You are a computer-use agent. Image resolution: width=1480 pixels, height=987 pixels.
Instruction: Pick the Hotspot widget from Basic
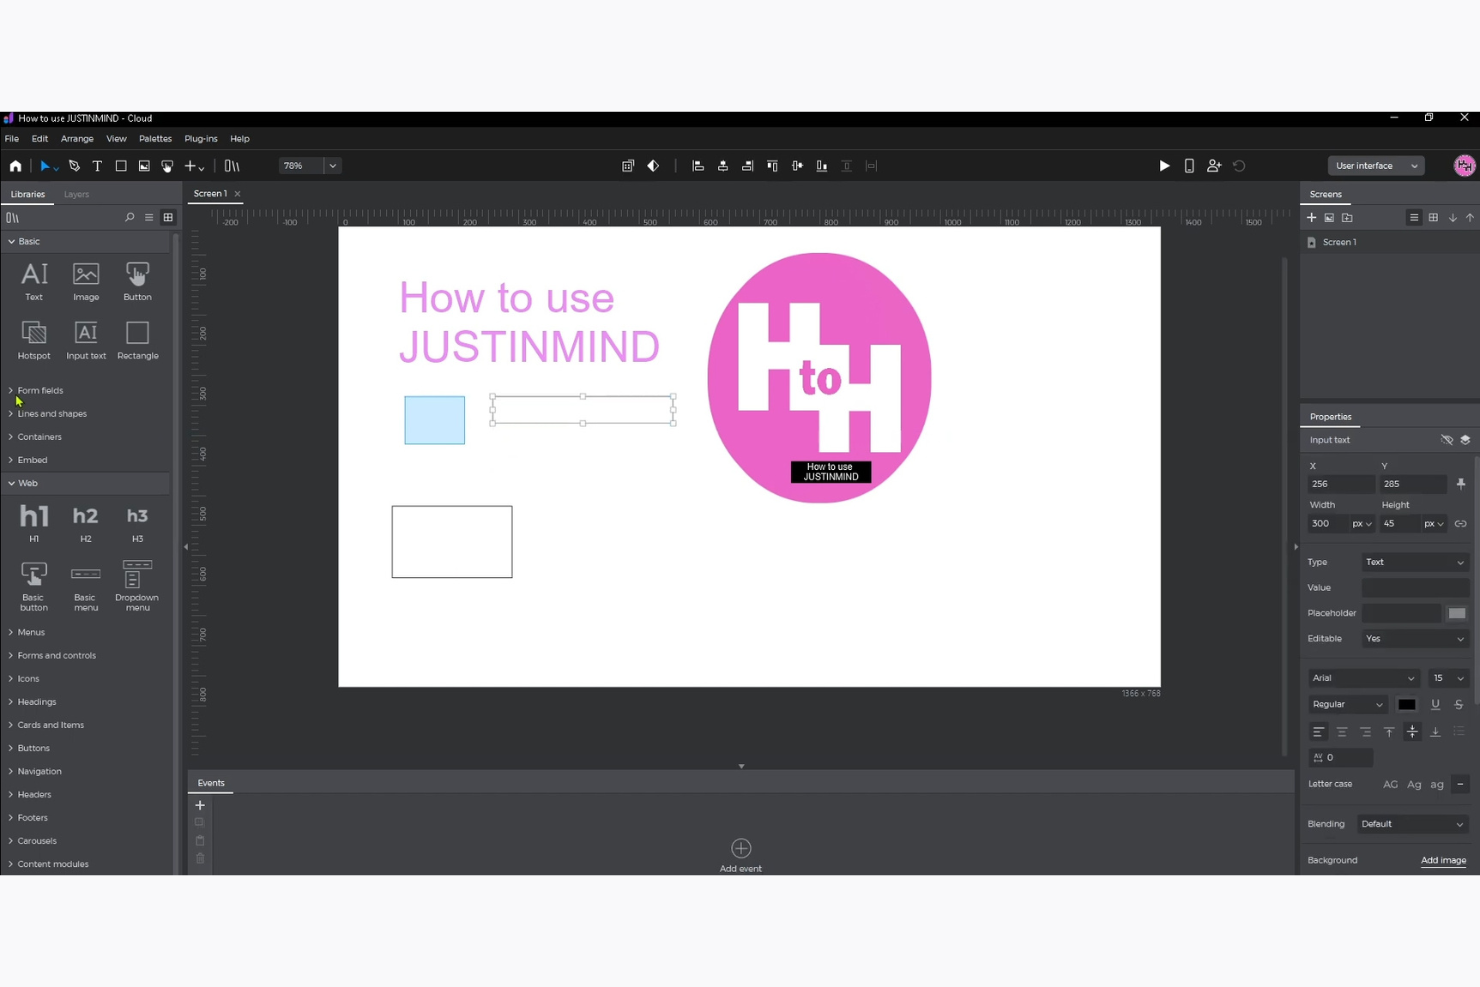point(34,340)
